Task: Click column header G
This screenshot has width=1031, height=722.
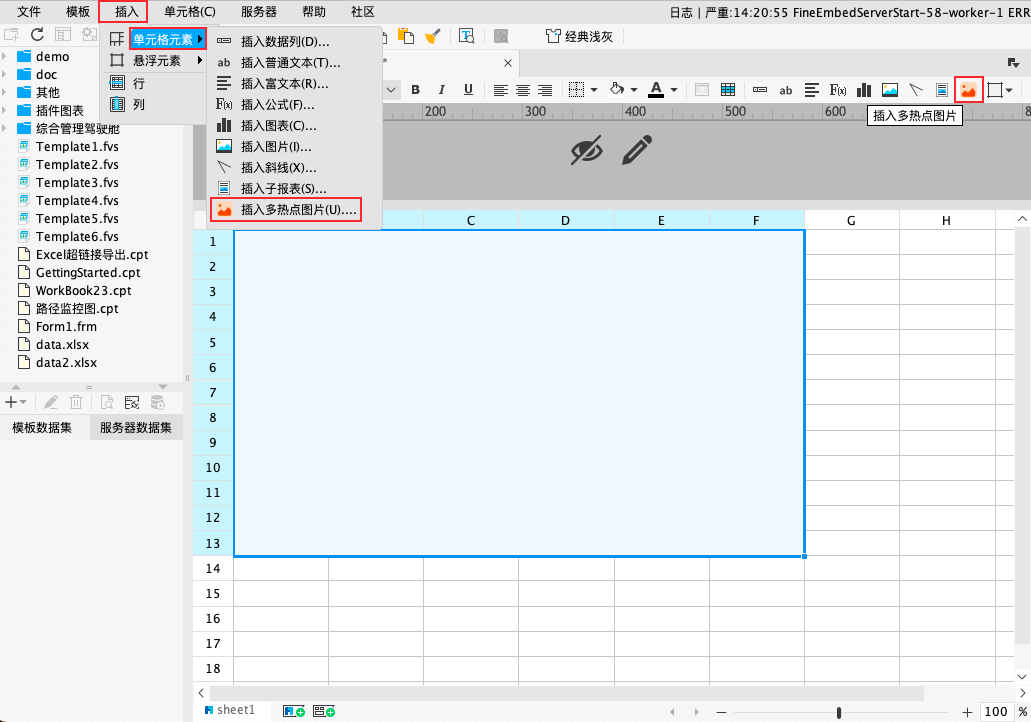Action: coord(851,220)
